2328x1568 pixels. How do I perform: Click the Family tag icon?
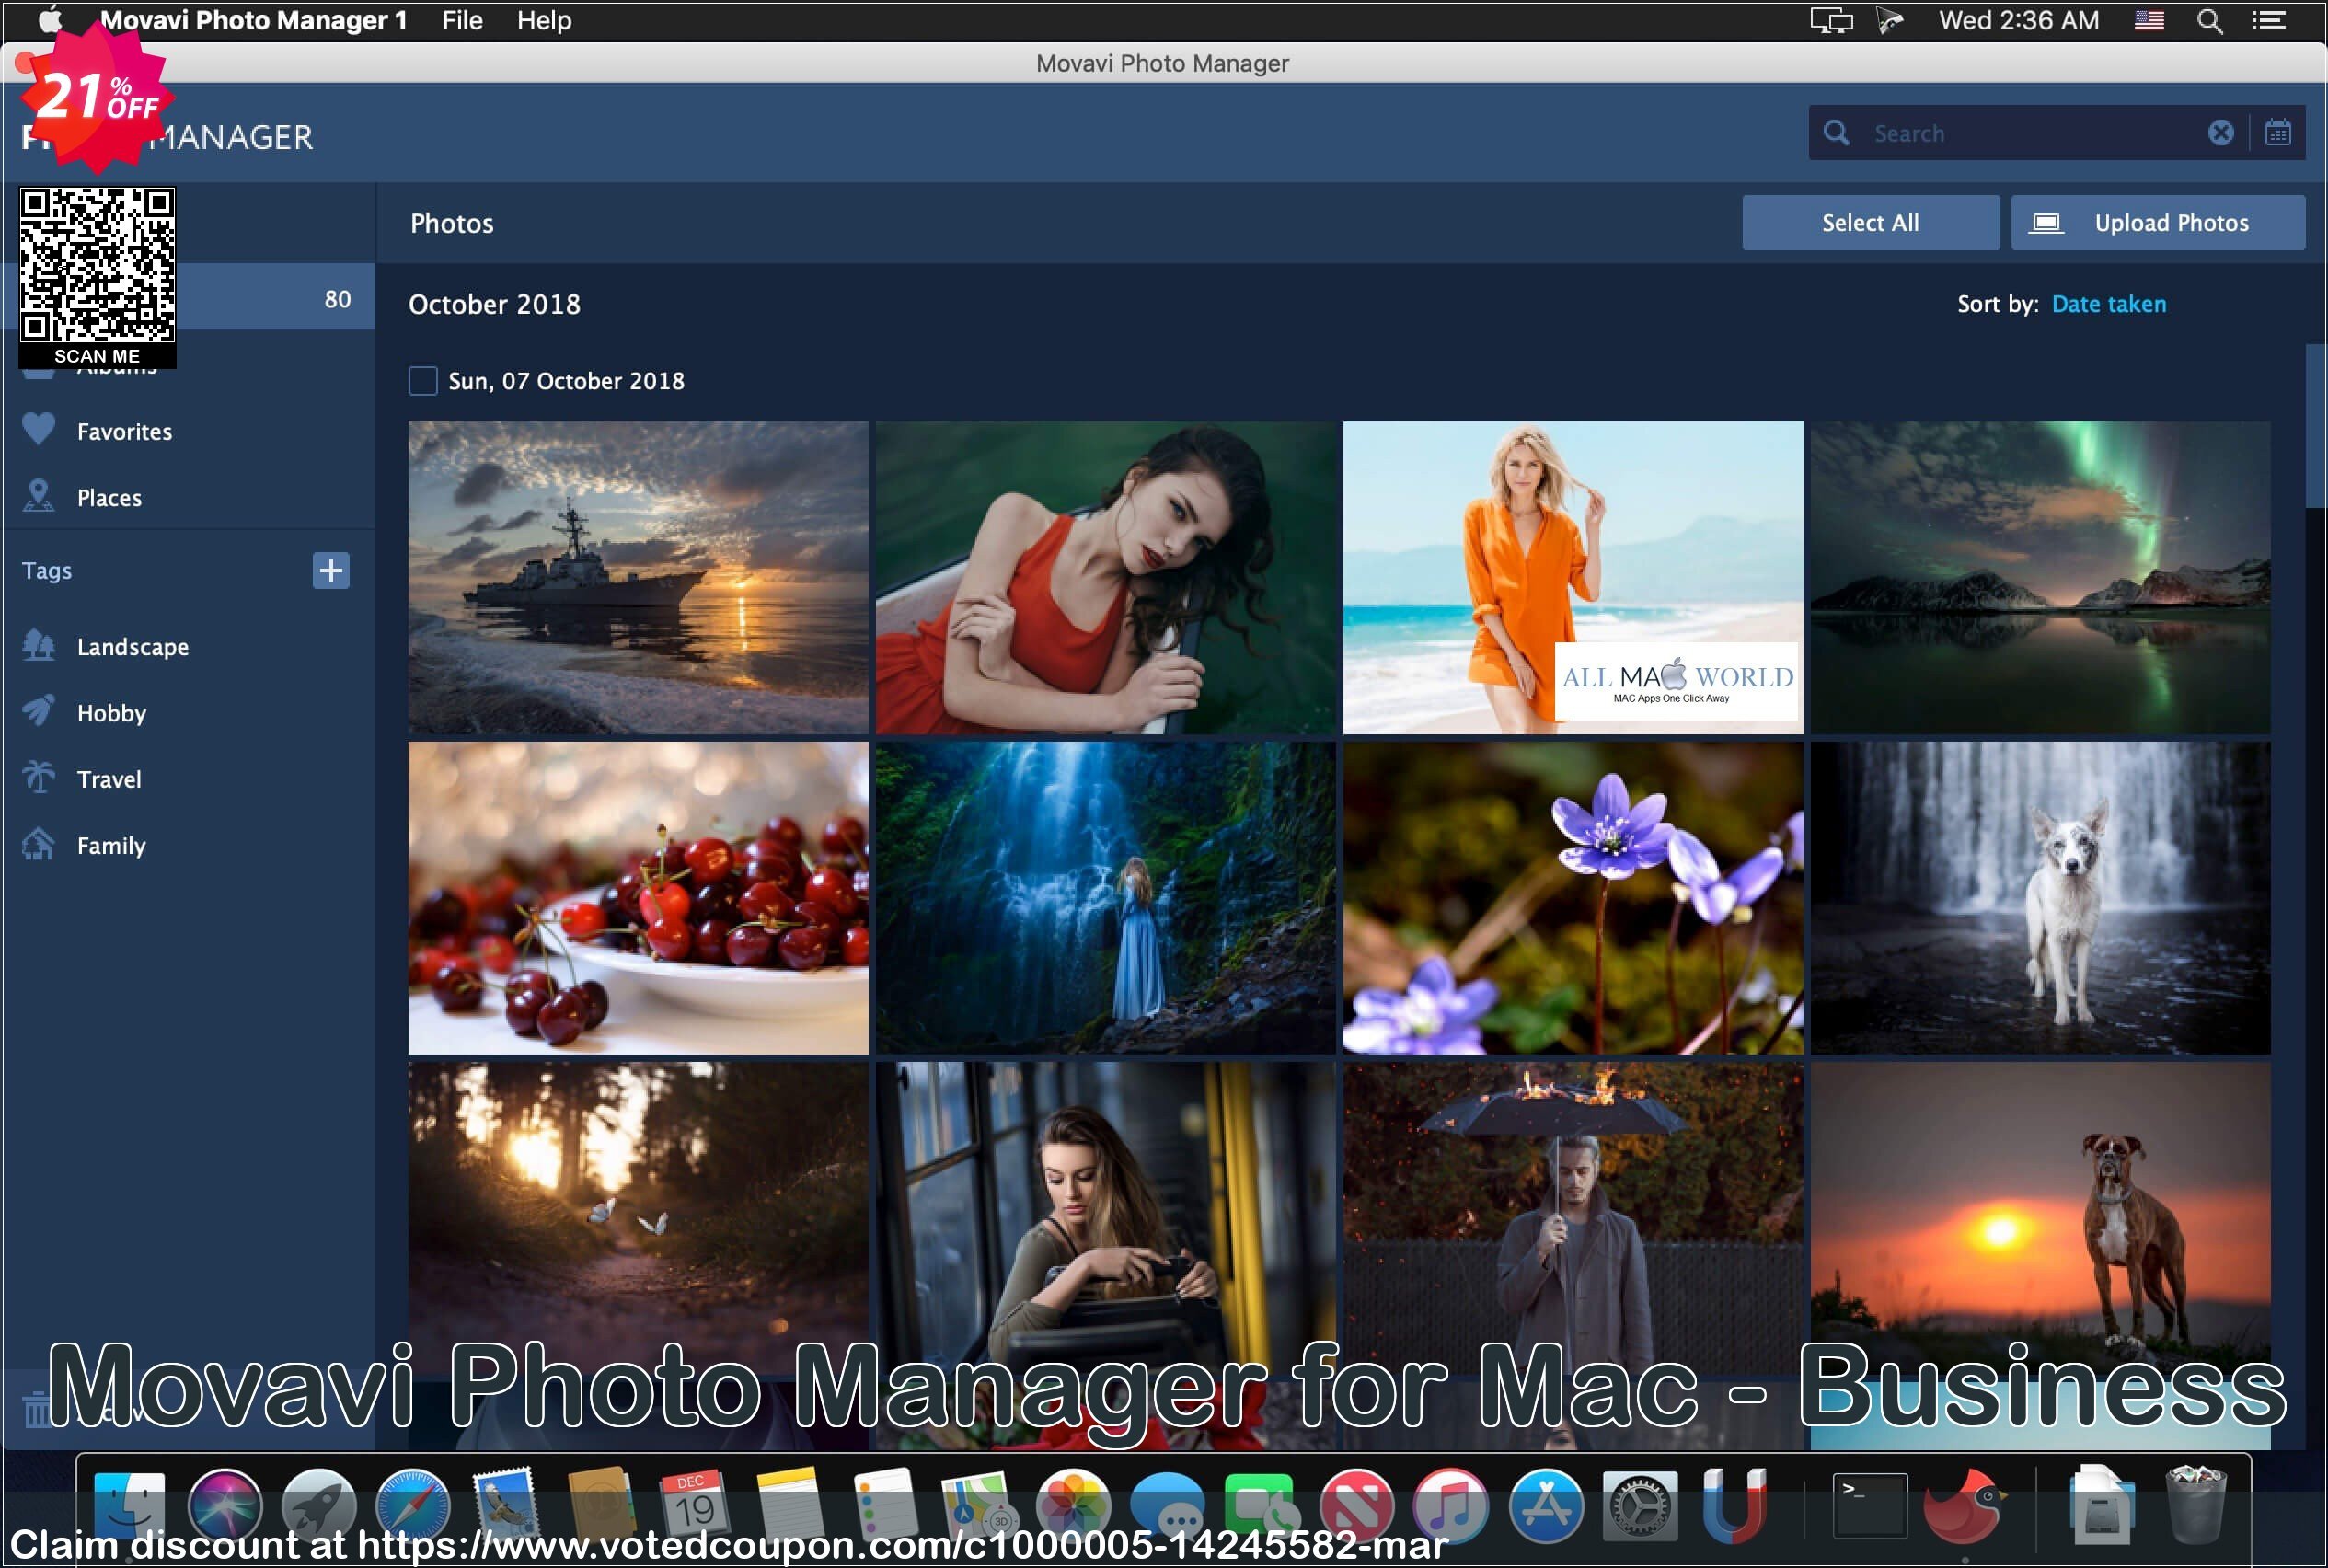[x=40, y=846]
